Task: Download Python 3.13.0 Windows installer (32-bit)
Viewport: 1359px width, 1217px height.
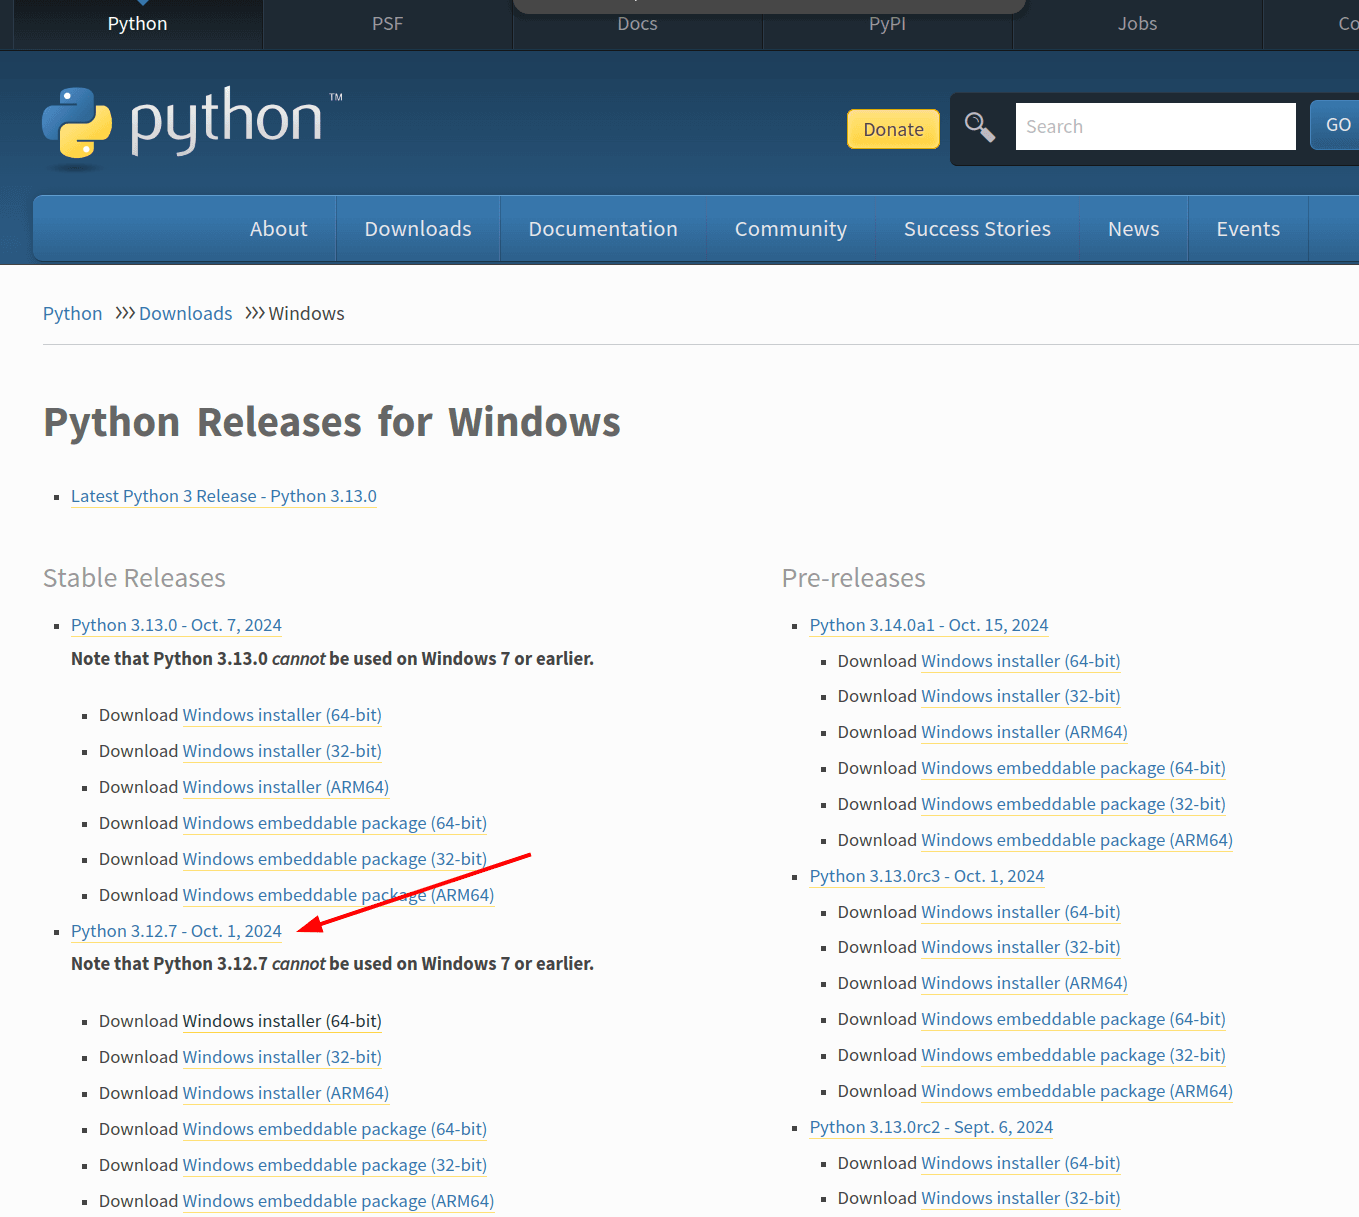Action: (x=282, y=751)
